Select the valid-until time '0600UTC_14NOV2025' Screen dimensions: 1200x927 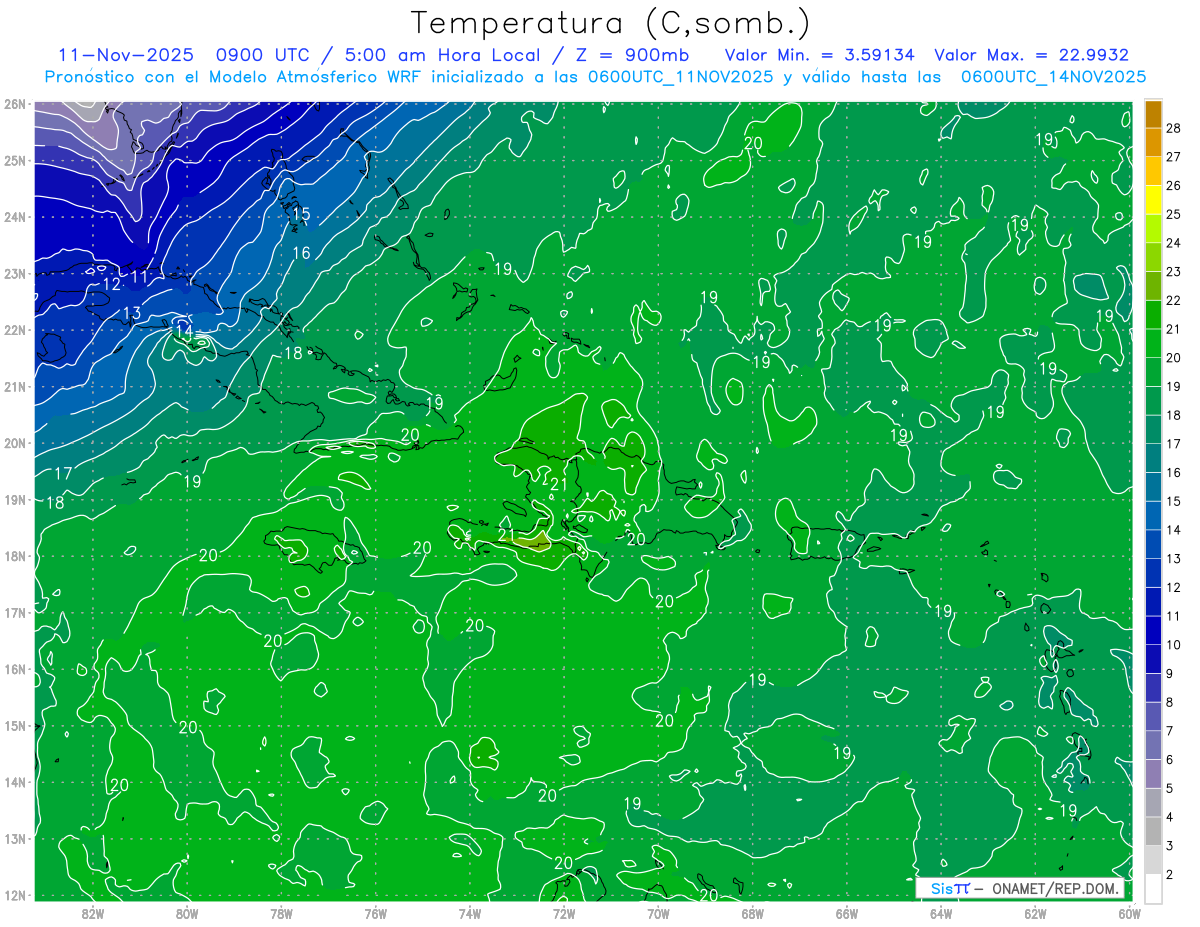coord(1053,77)
